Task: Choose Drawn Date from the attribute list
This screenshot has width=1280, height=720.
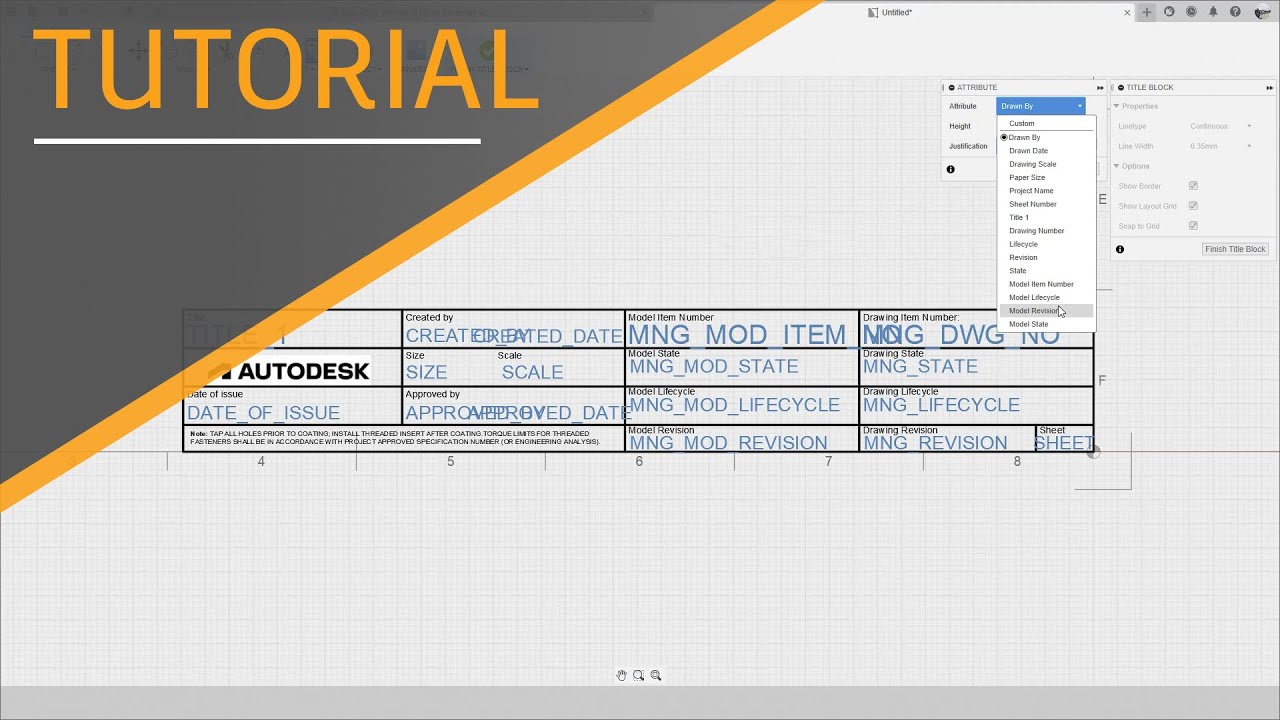Action: click(x=1046, y=151)
